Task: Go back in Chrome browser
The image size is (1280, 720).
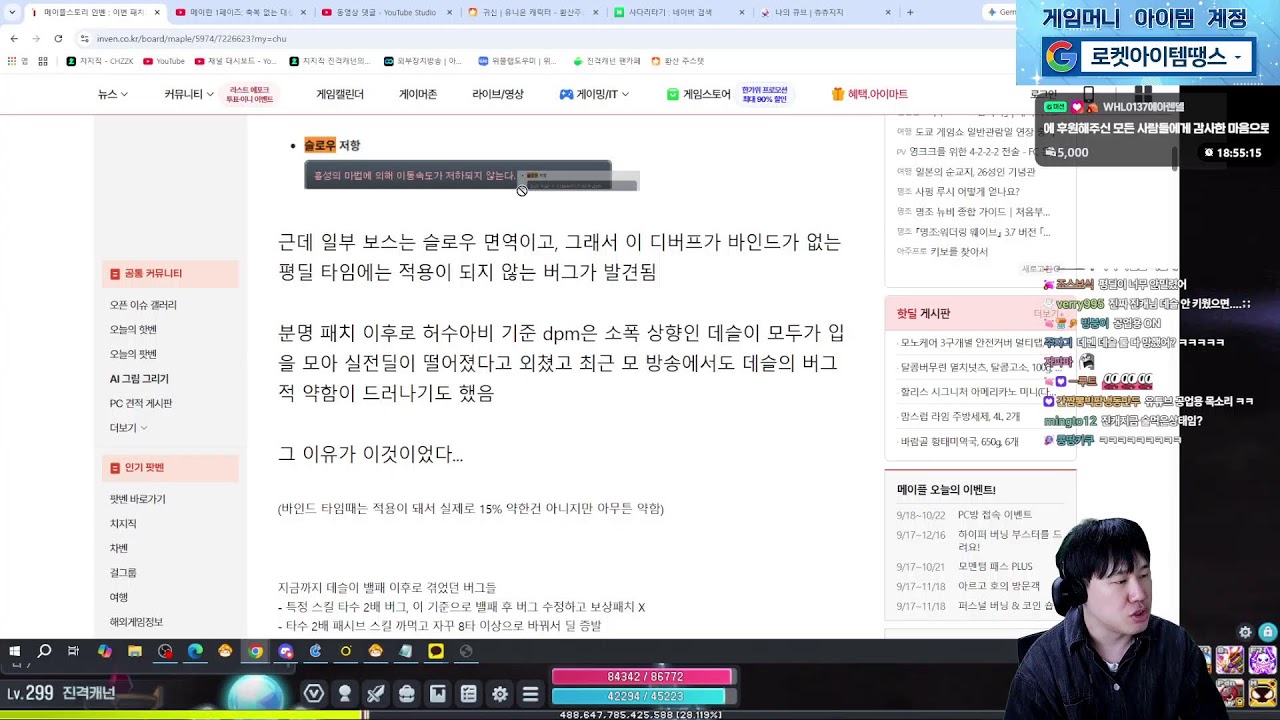Action: [x=14, y=38]
